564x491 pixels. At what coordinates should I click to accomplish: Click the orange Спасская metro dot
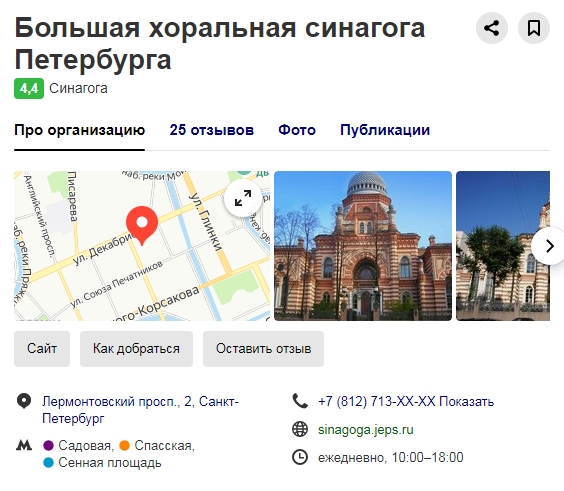[x=124, y=446]
